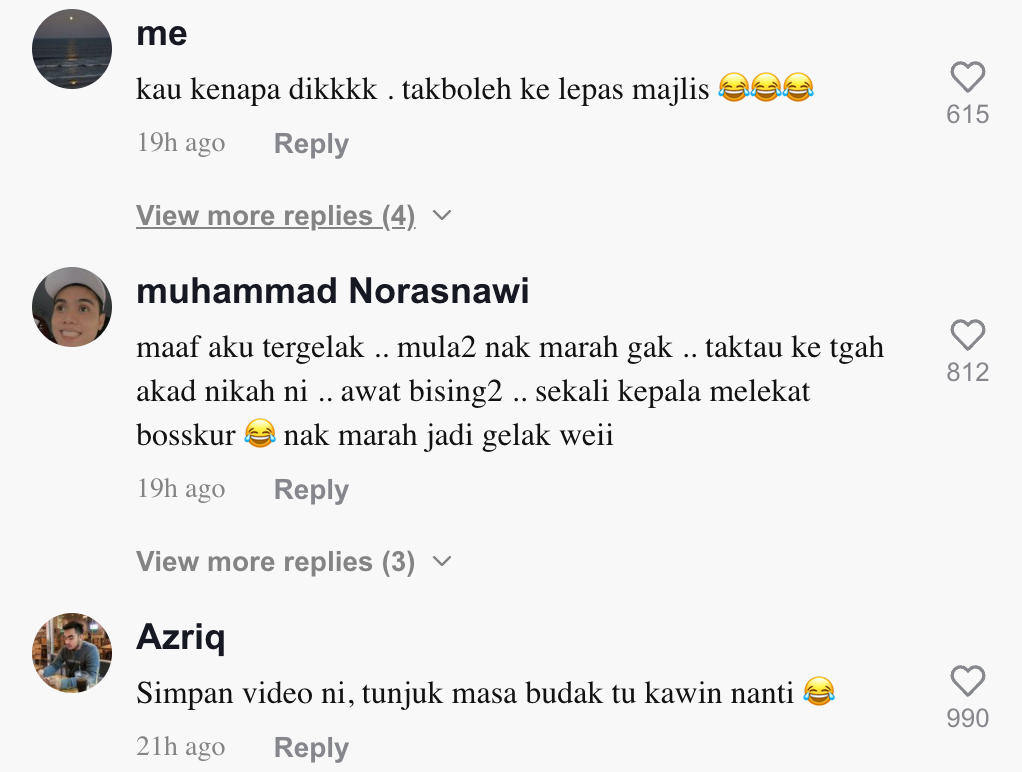
Task: Open profile picture of user 'me'
Action: pos(72,49)
